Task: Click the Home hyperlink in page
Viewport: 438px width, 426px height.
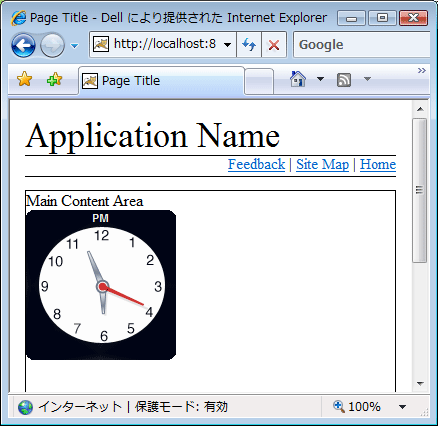Action: tap(378, 164)
